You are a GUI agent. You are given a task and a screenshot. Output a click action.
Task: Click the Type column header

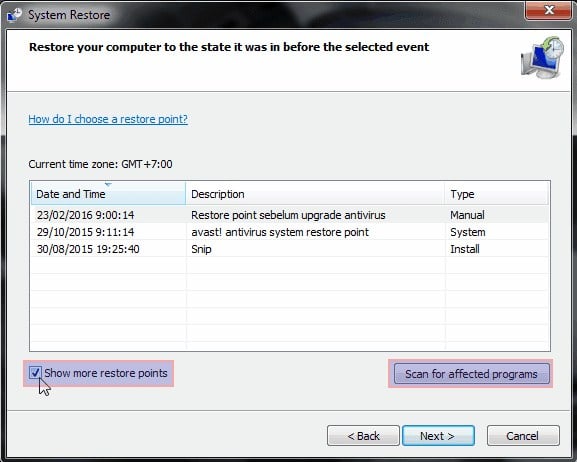point(496,193)
